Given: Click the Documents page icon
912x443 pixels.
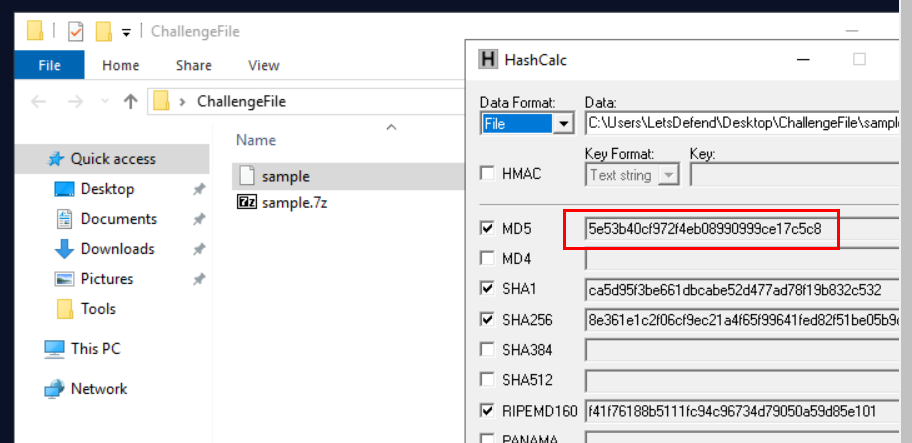Looking at the screenshot, I should pyautogui.click(x=64, y=219).
